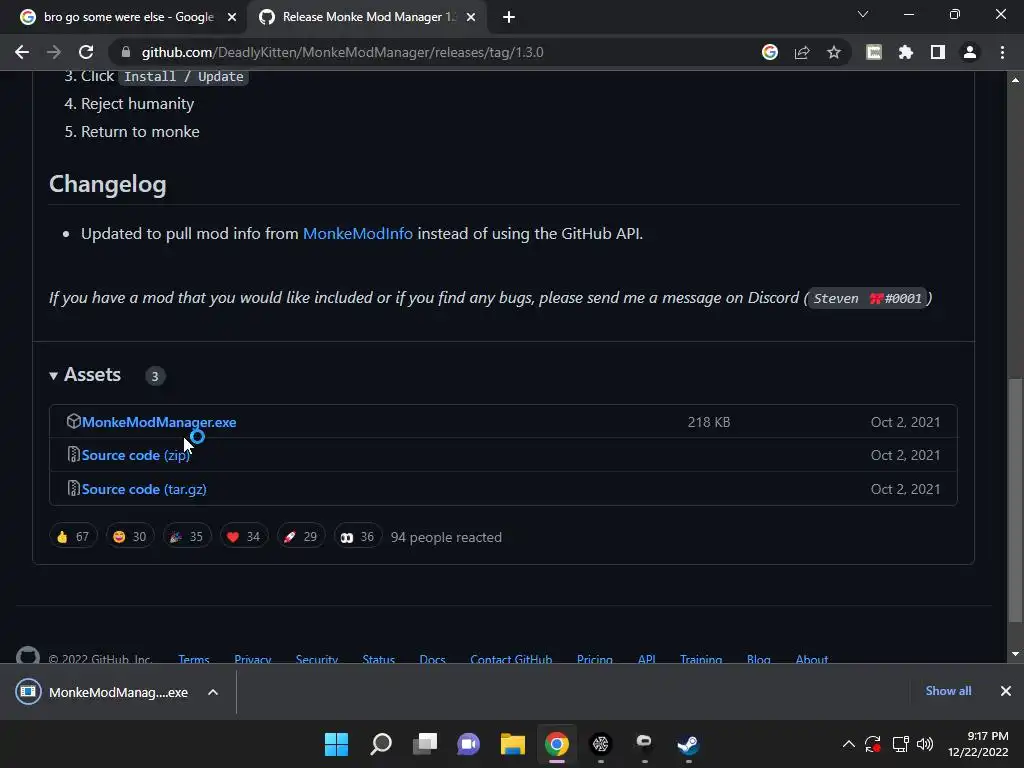Open the Chat taskbar icon

point(468,744)
